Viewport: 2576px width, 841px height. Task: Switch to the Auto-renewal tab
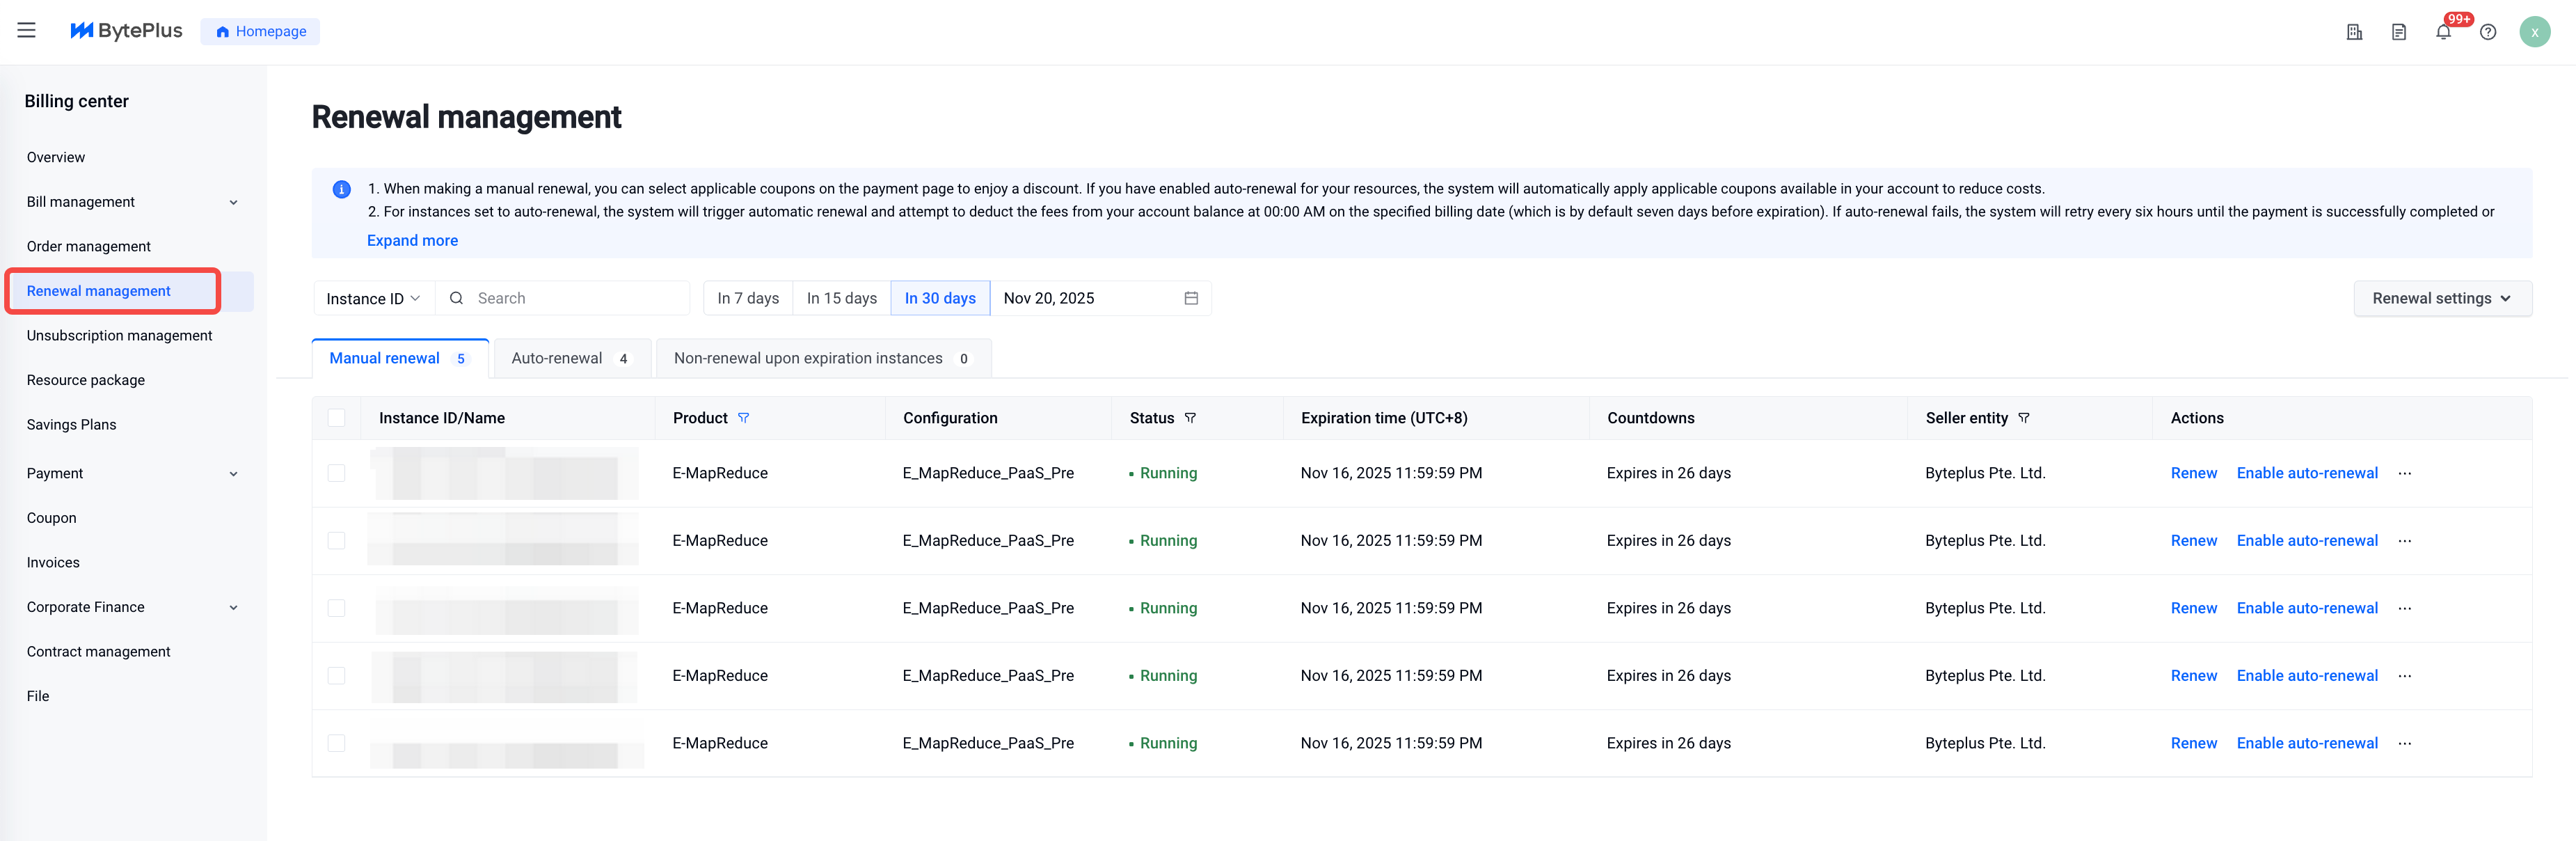click(571, 358)
